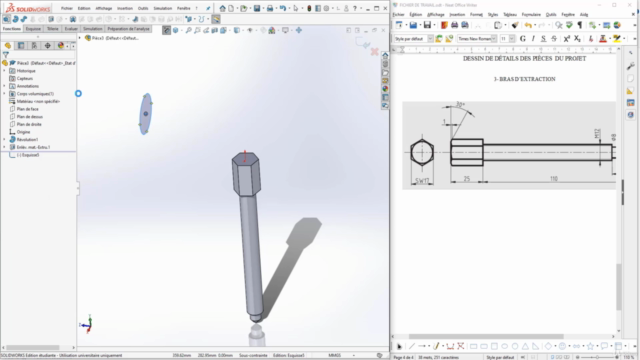Adjust Writer zoom slider in status bar
640x360 pixels.
(x=597, y=357)
